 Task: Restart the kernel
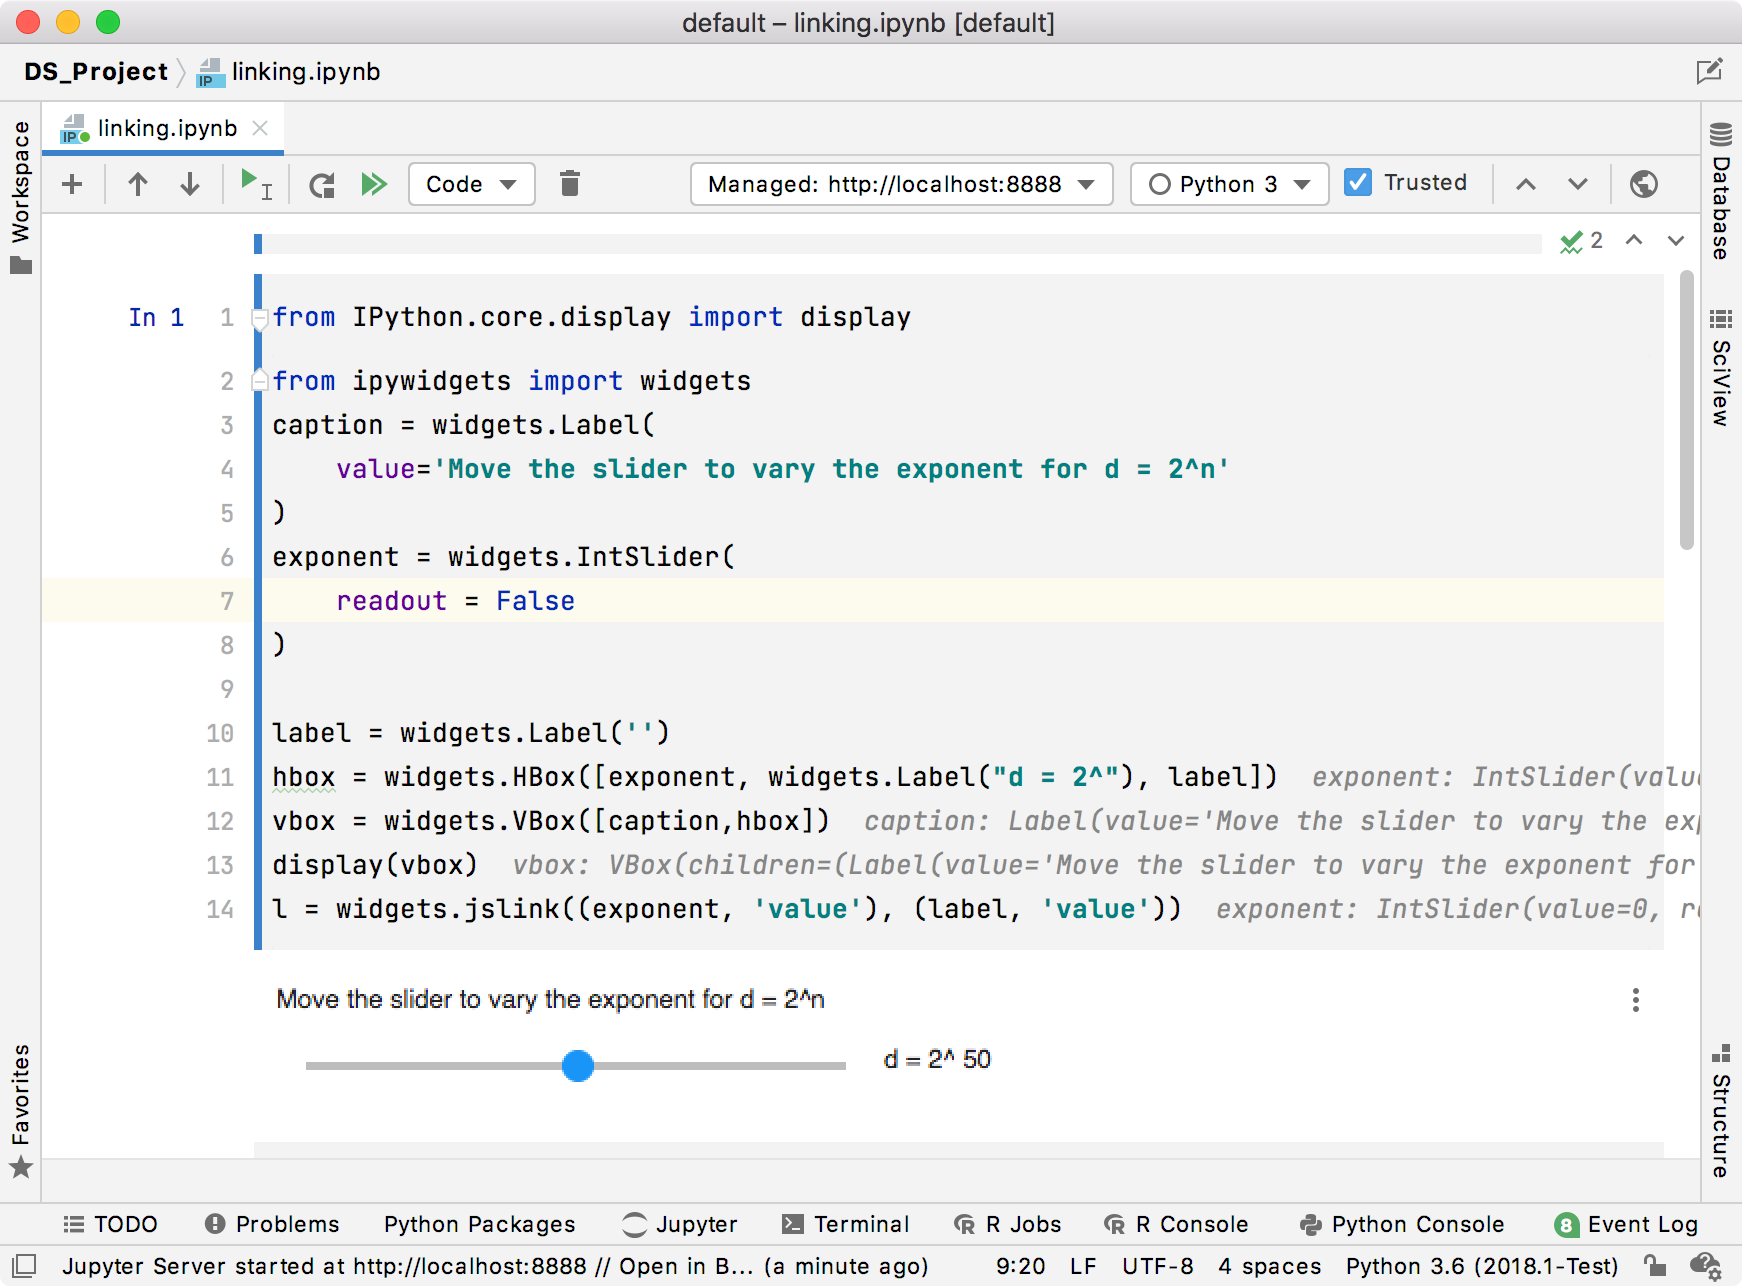(322, 185)
